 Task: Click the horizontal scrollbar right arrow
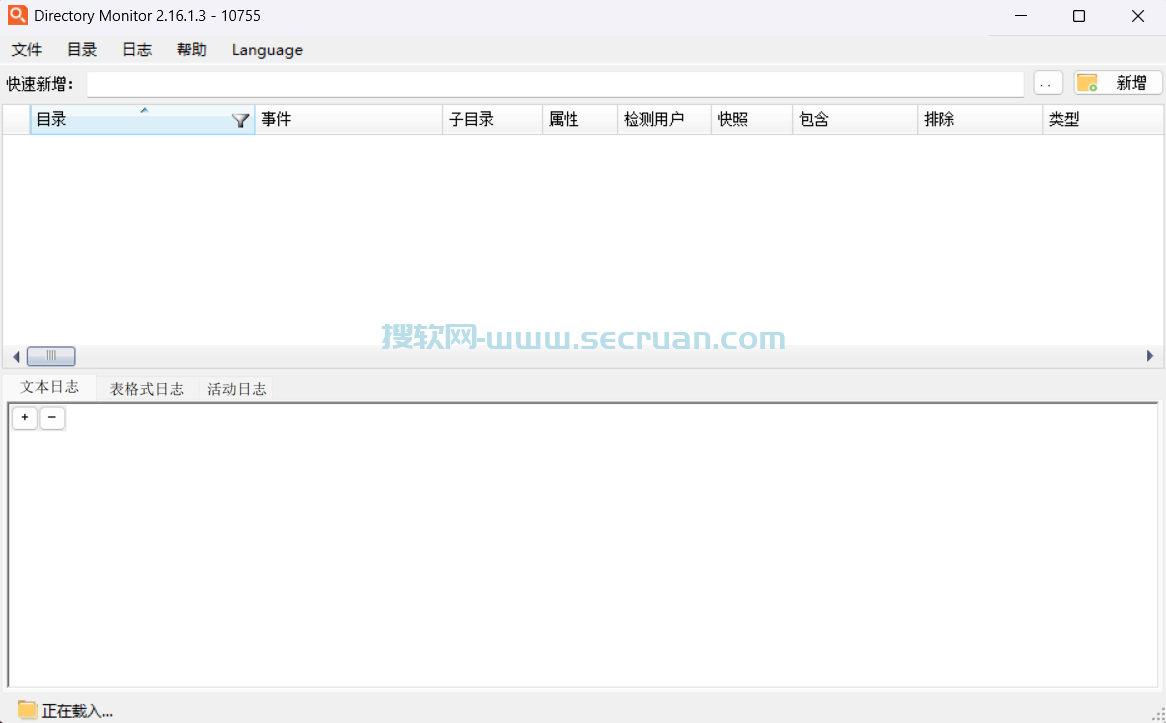[1150, 356]
